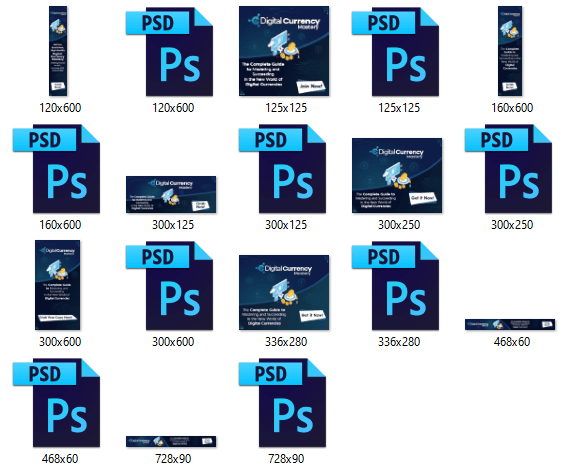567x472 pixels.
Task: Click the 300x125 banner image thumbnail
Action: click(171, 195)
